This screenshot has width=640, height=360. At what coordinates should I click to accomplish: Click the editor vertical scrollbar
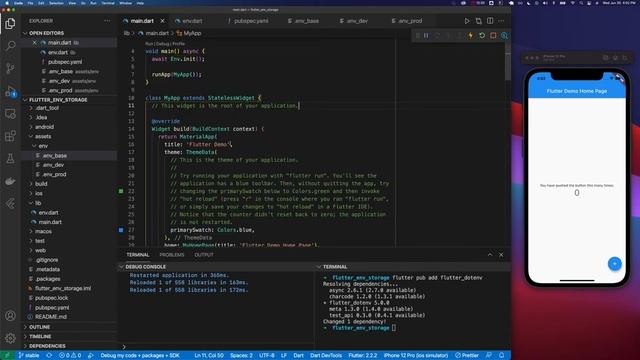click(507, 61)
